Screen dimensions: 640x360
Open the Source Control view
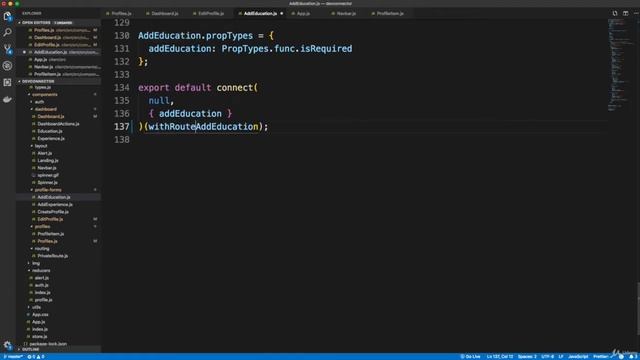coord(7,49)
